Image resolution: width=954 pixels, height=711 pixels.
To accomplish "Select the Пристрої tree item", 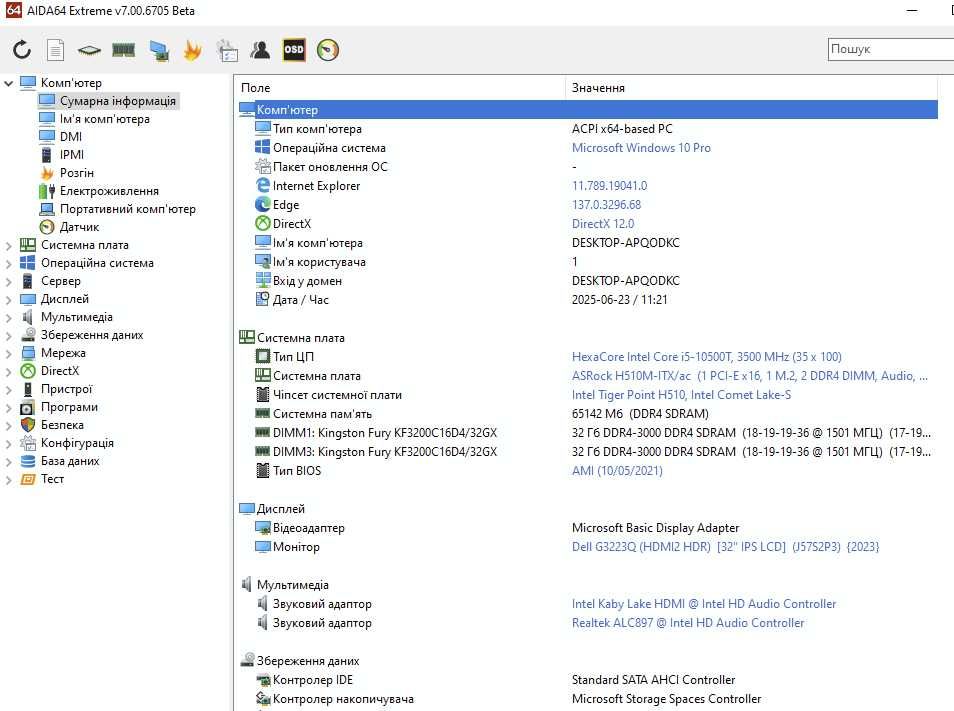I will (66, 389).
